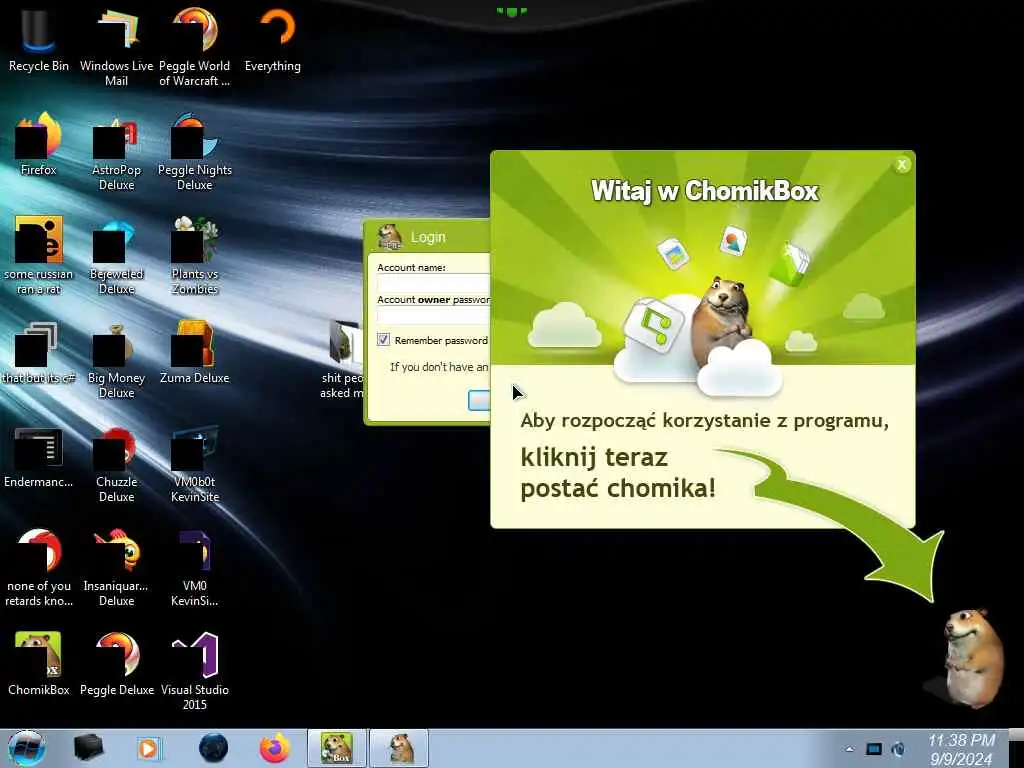This screenshot has height=768, width=1024.
Task: Click the partially visible Login dialog button
Action: point(479,400)
